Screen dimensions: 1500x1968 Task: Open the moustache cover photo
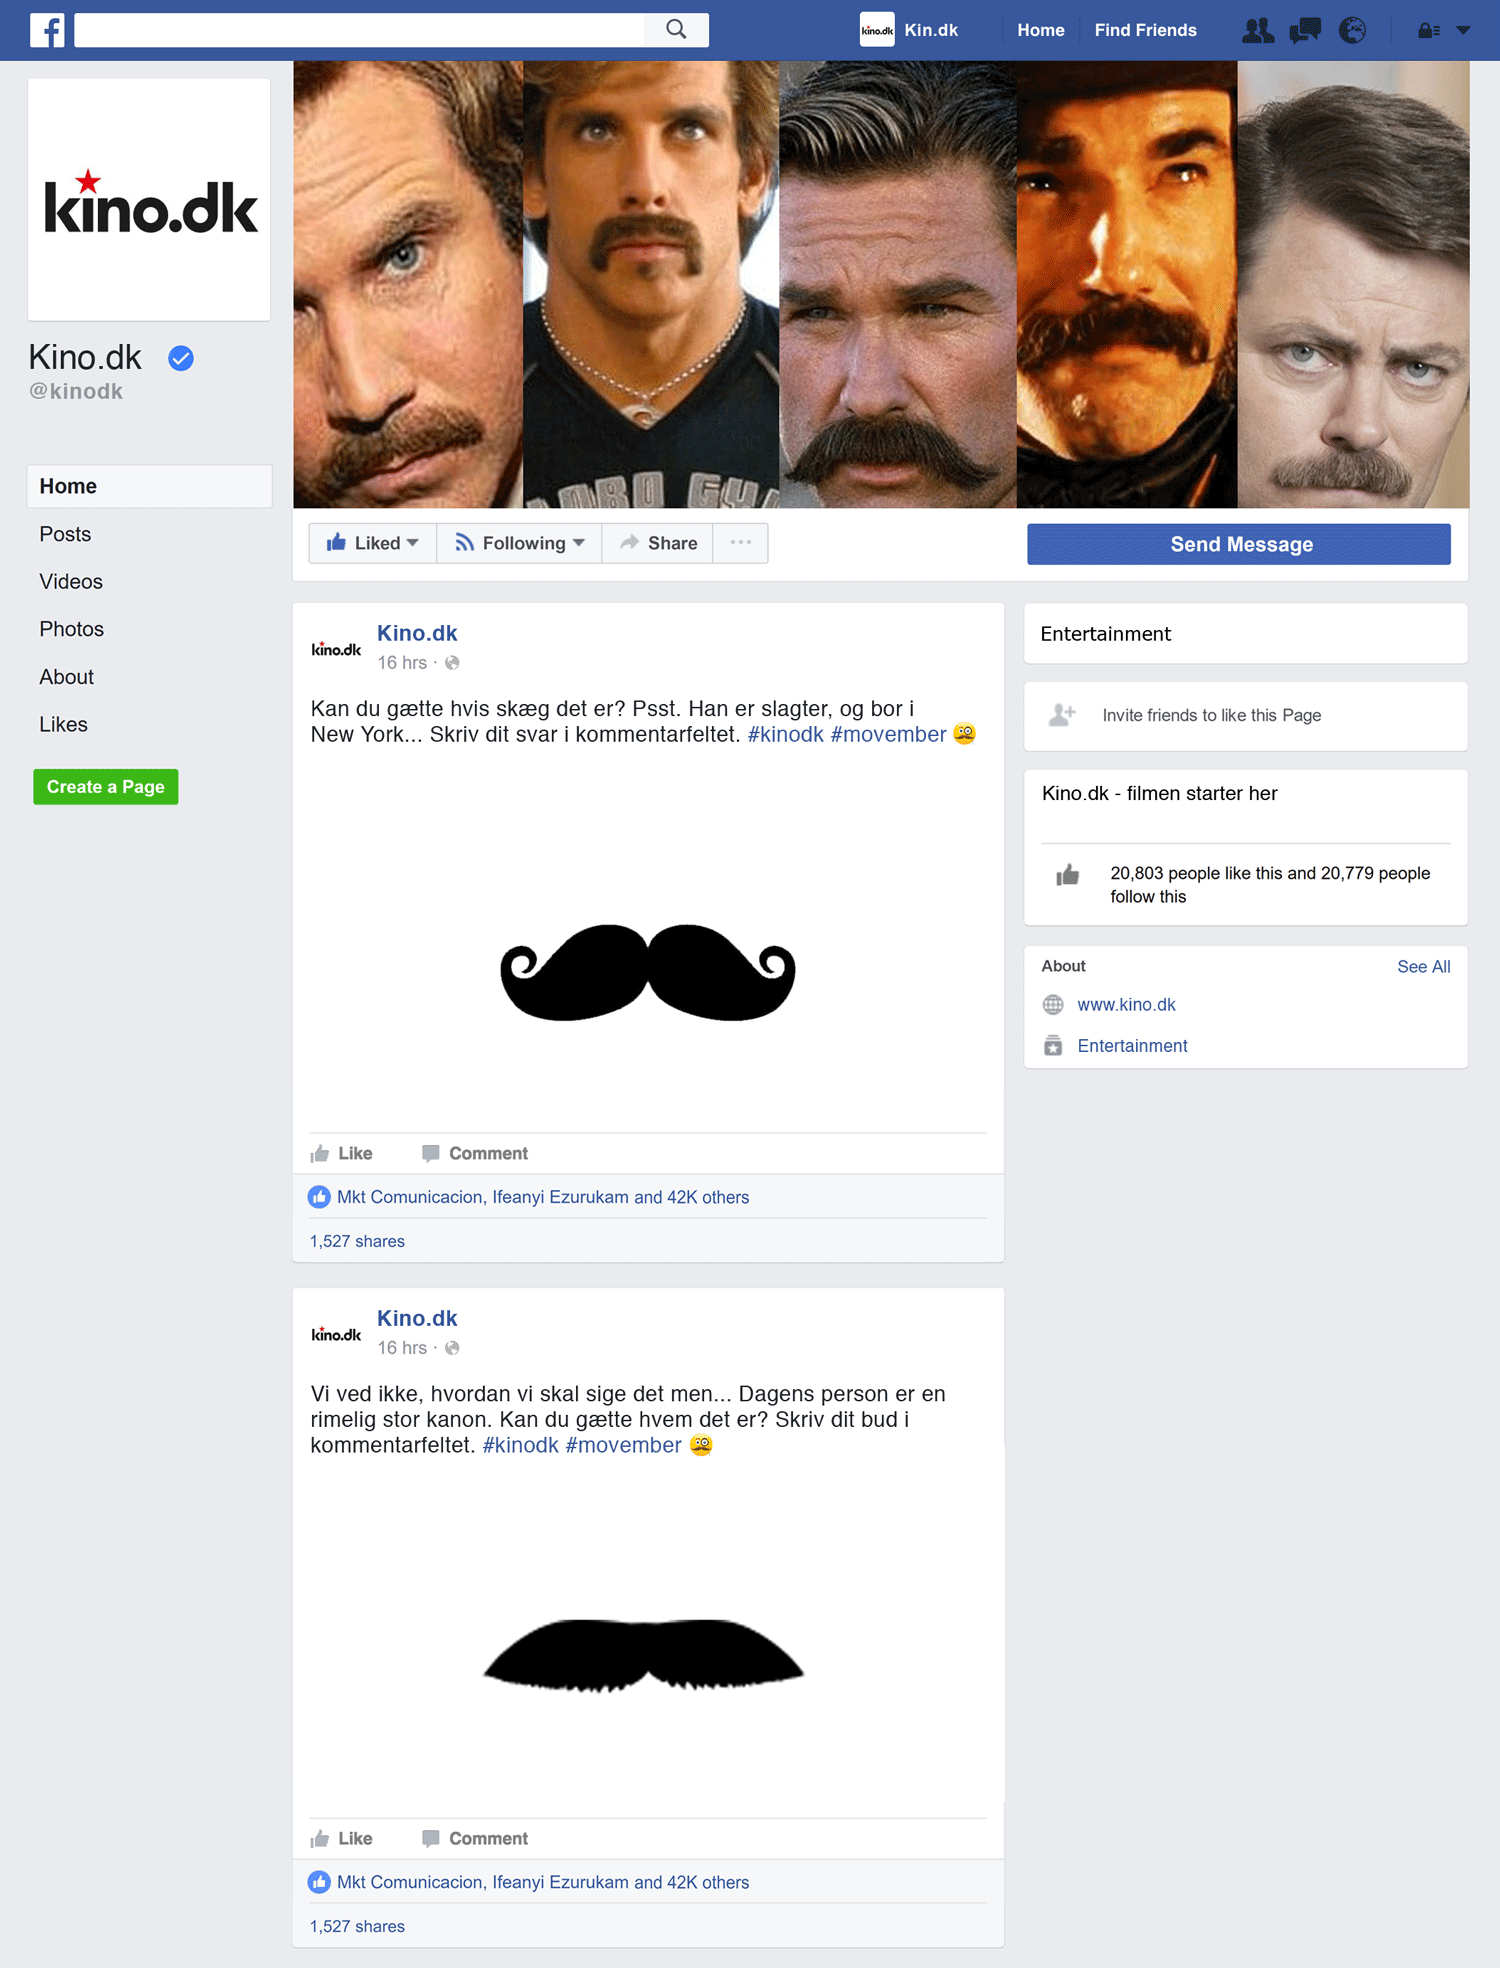[881, 285]
